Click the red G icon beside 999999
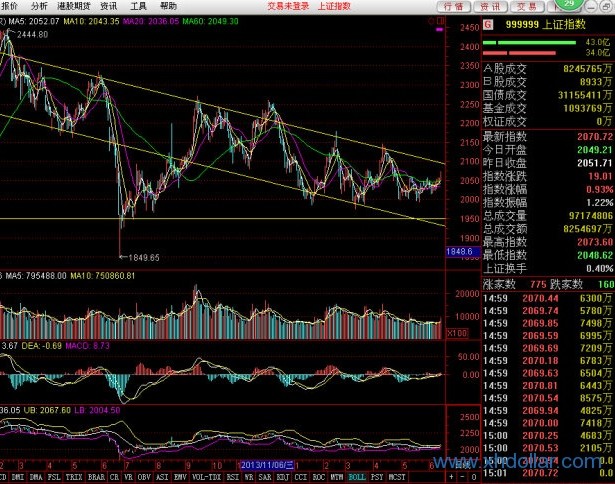The image size is (615, 484). coord(488,23)
